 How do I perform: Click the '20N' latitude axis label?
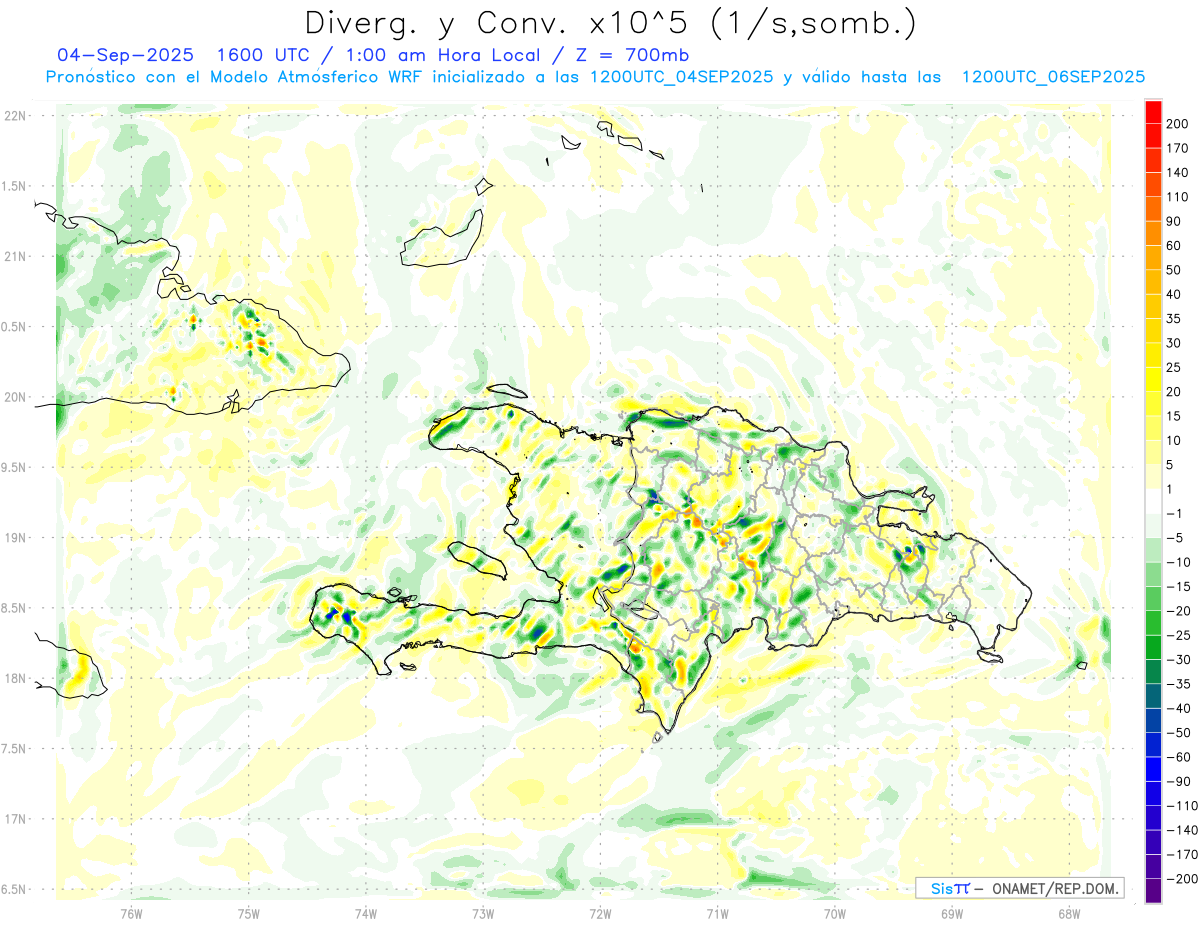tap(15, 397)
